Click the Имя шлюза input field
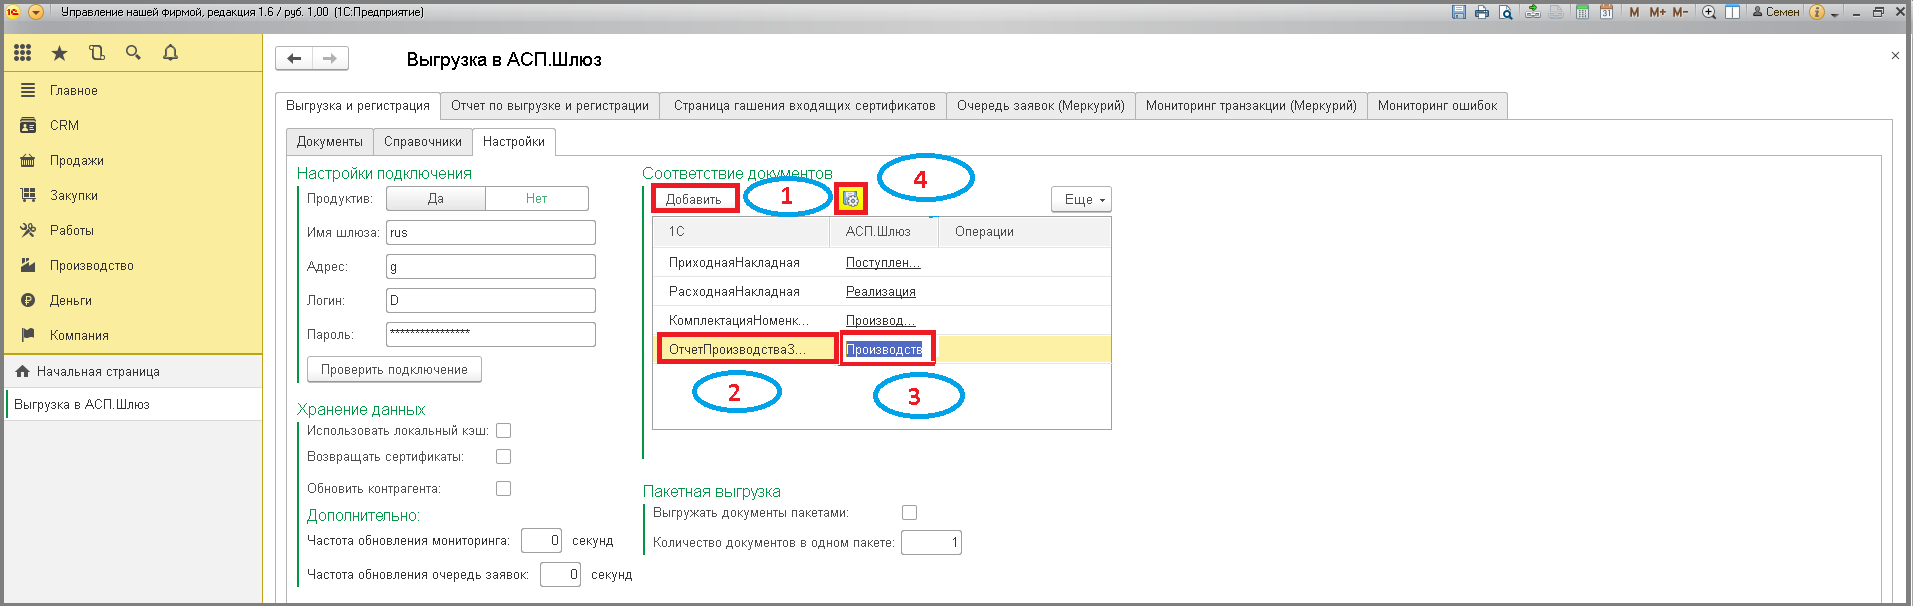 [491, 232]
